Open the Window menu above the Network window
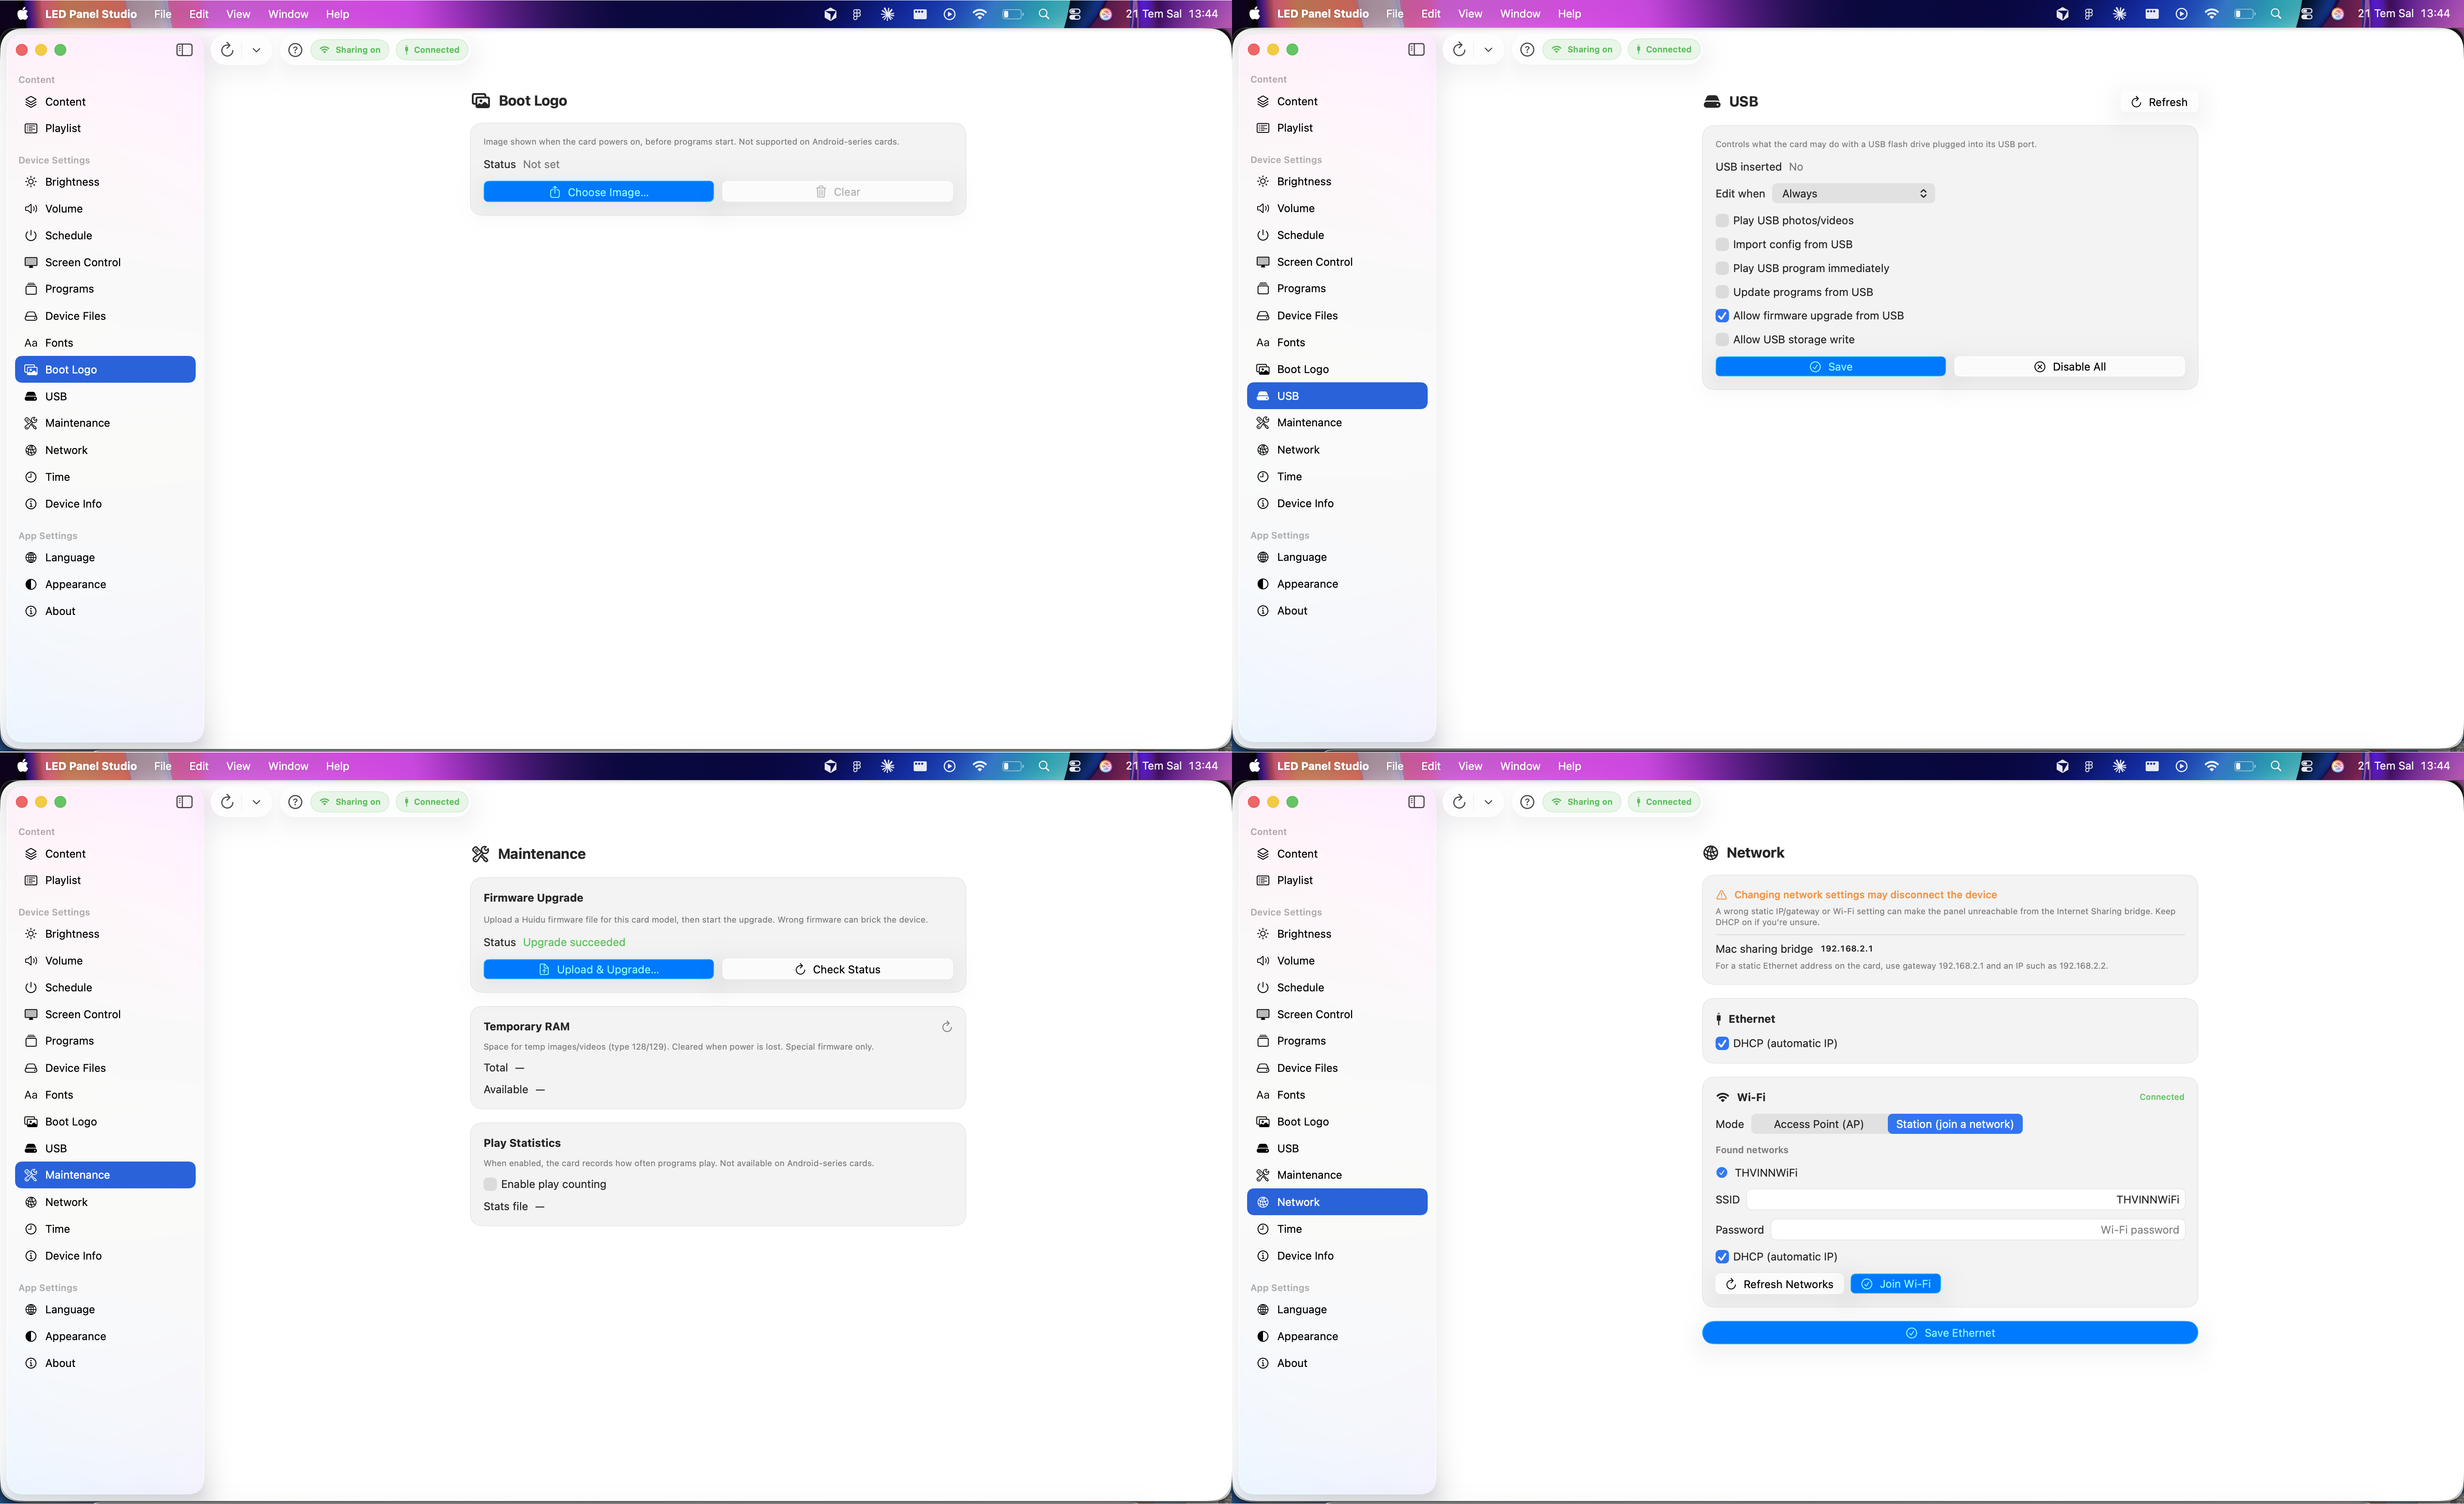 1520,766
